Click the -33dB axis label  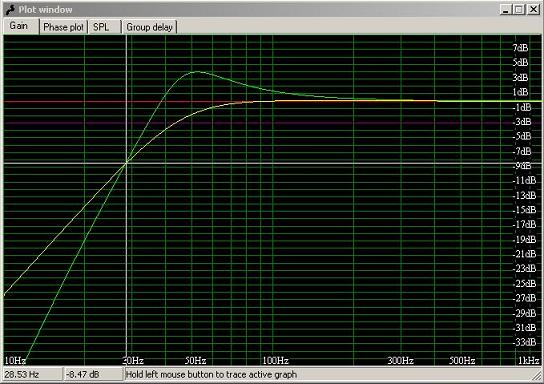coord(525,342)
